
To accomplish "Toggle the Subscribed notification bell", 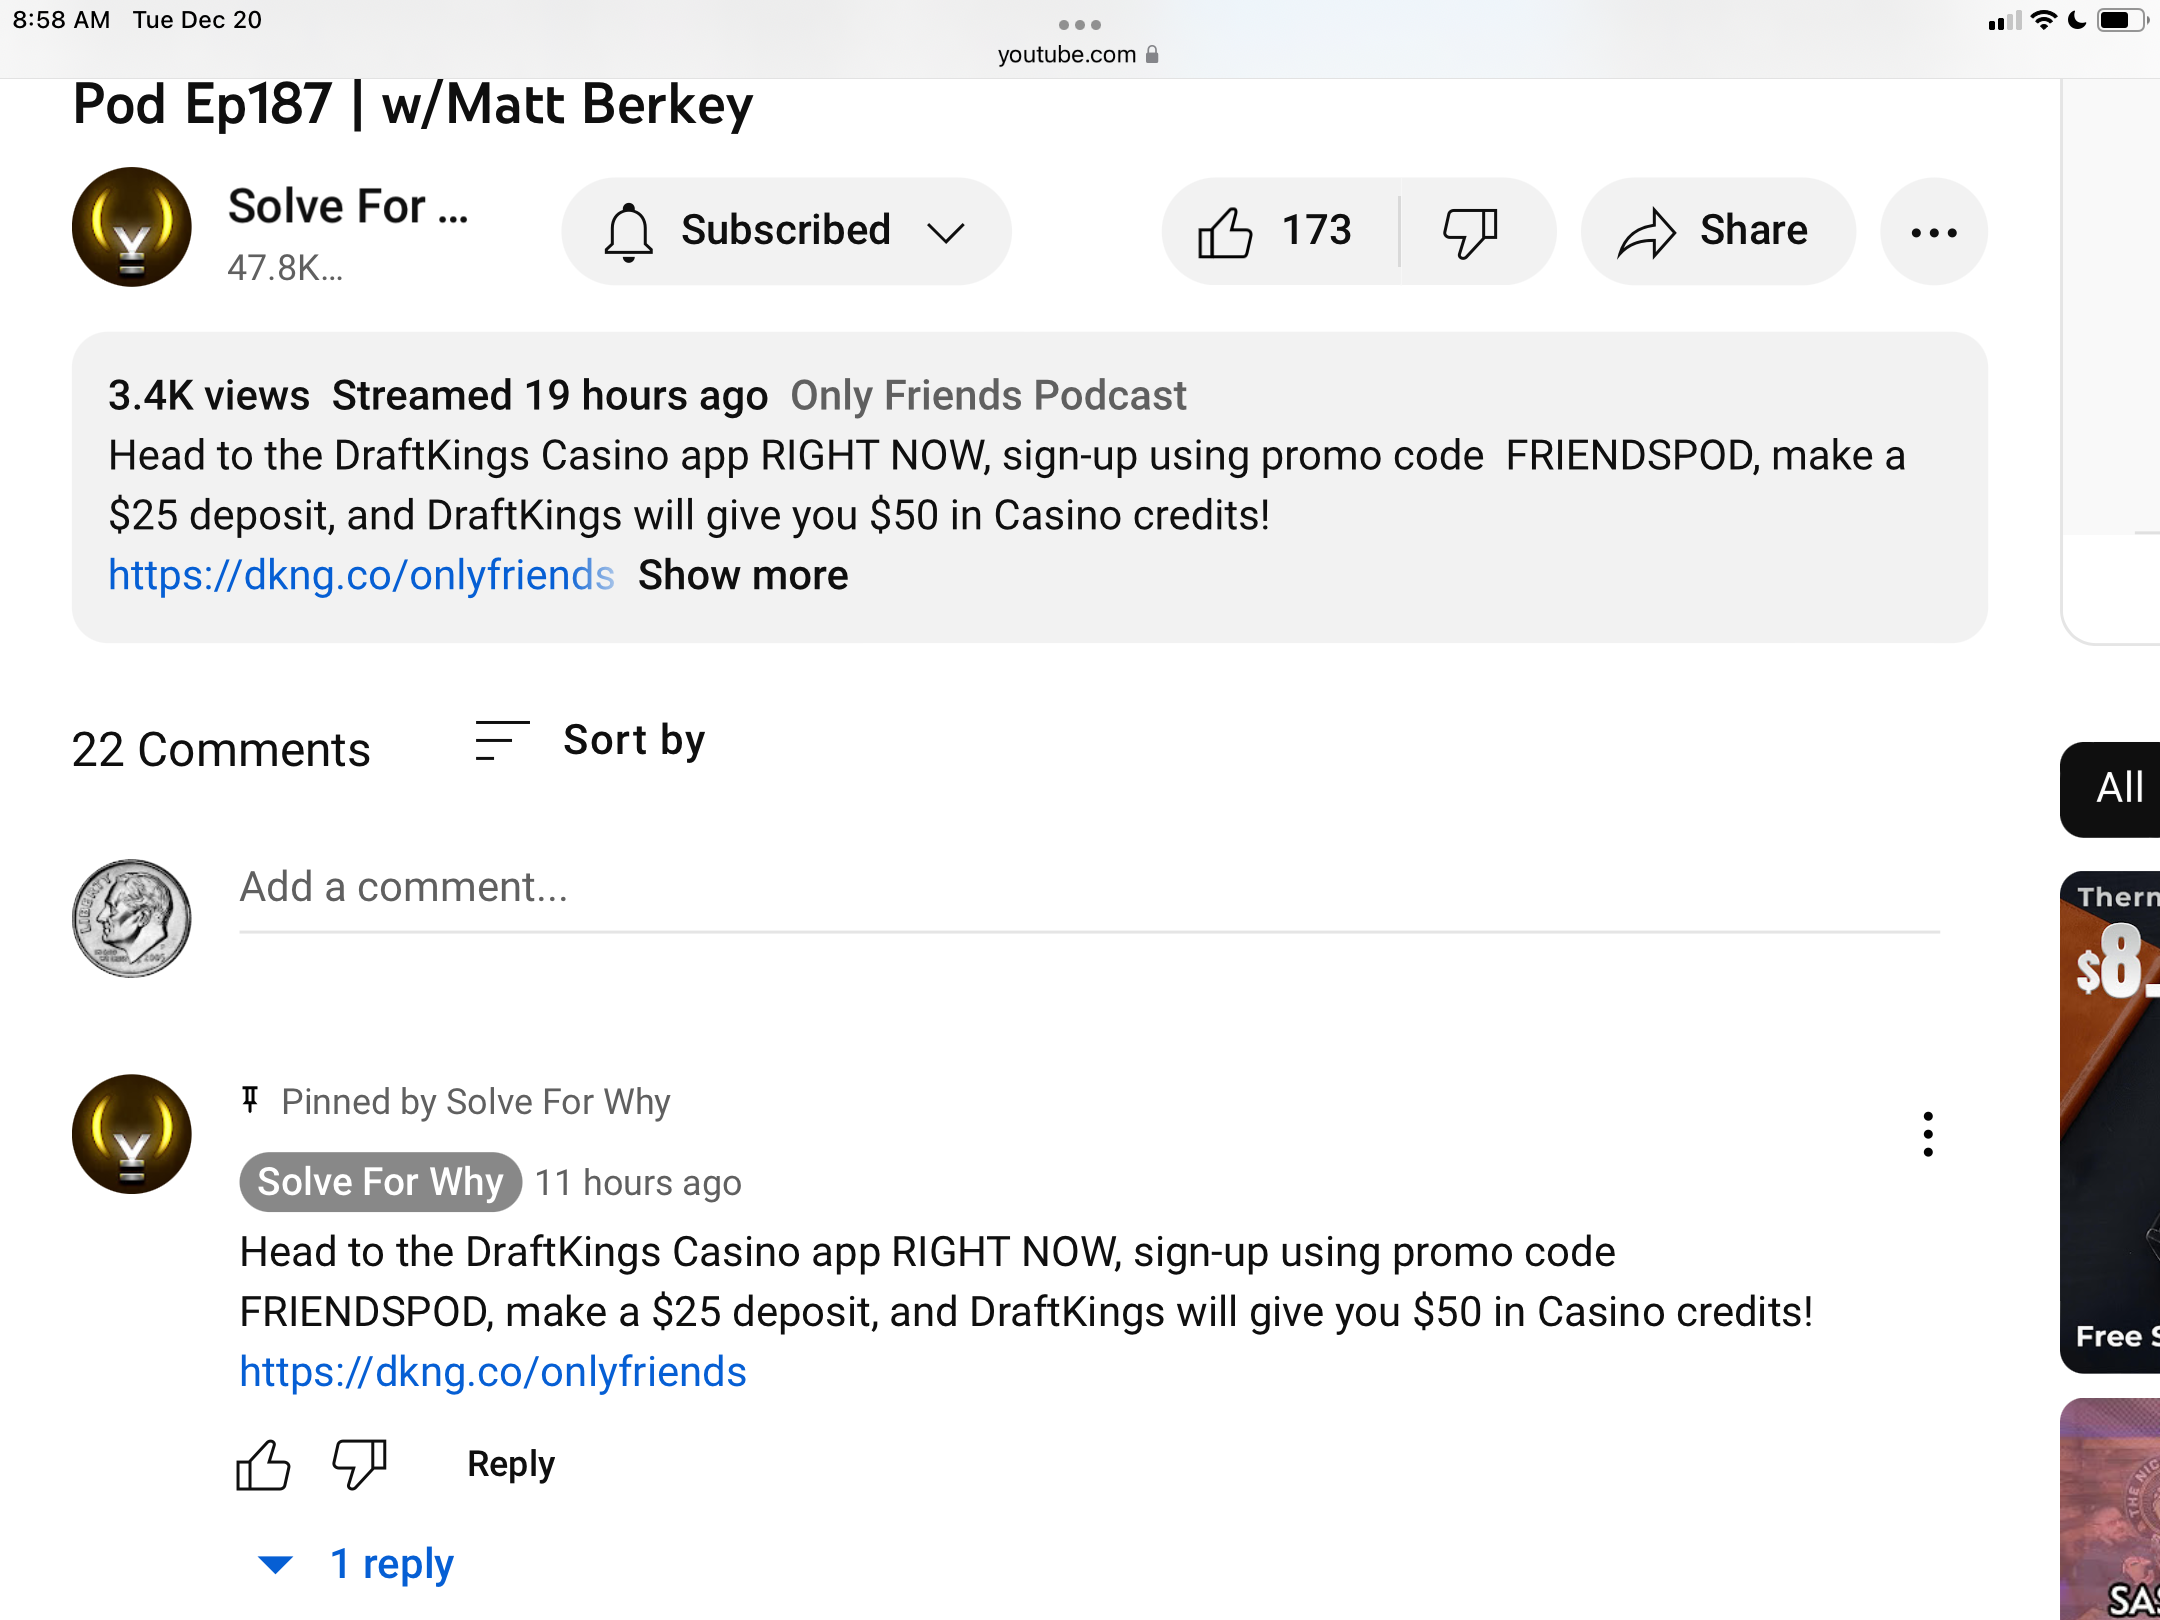I will coord(629,232).
